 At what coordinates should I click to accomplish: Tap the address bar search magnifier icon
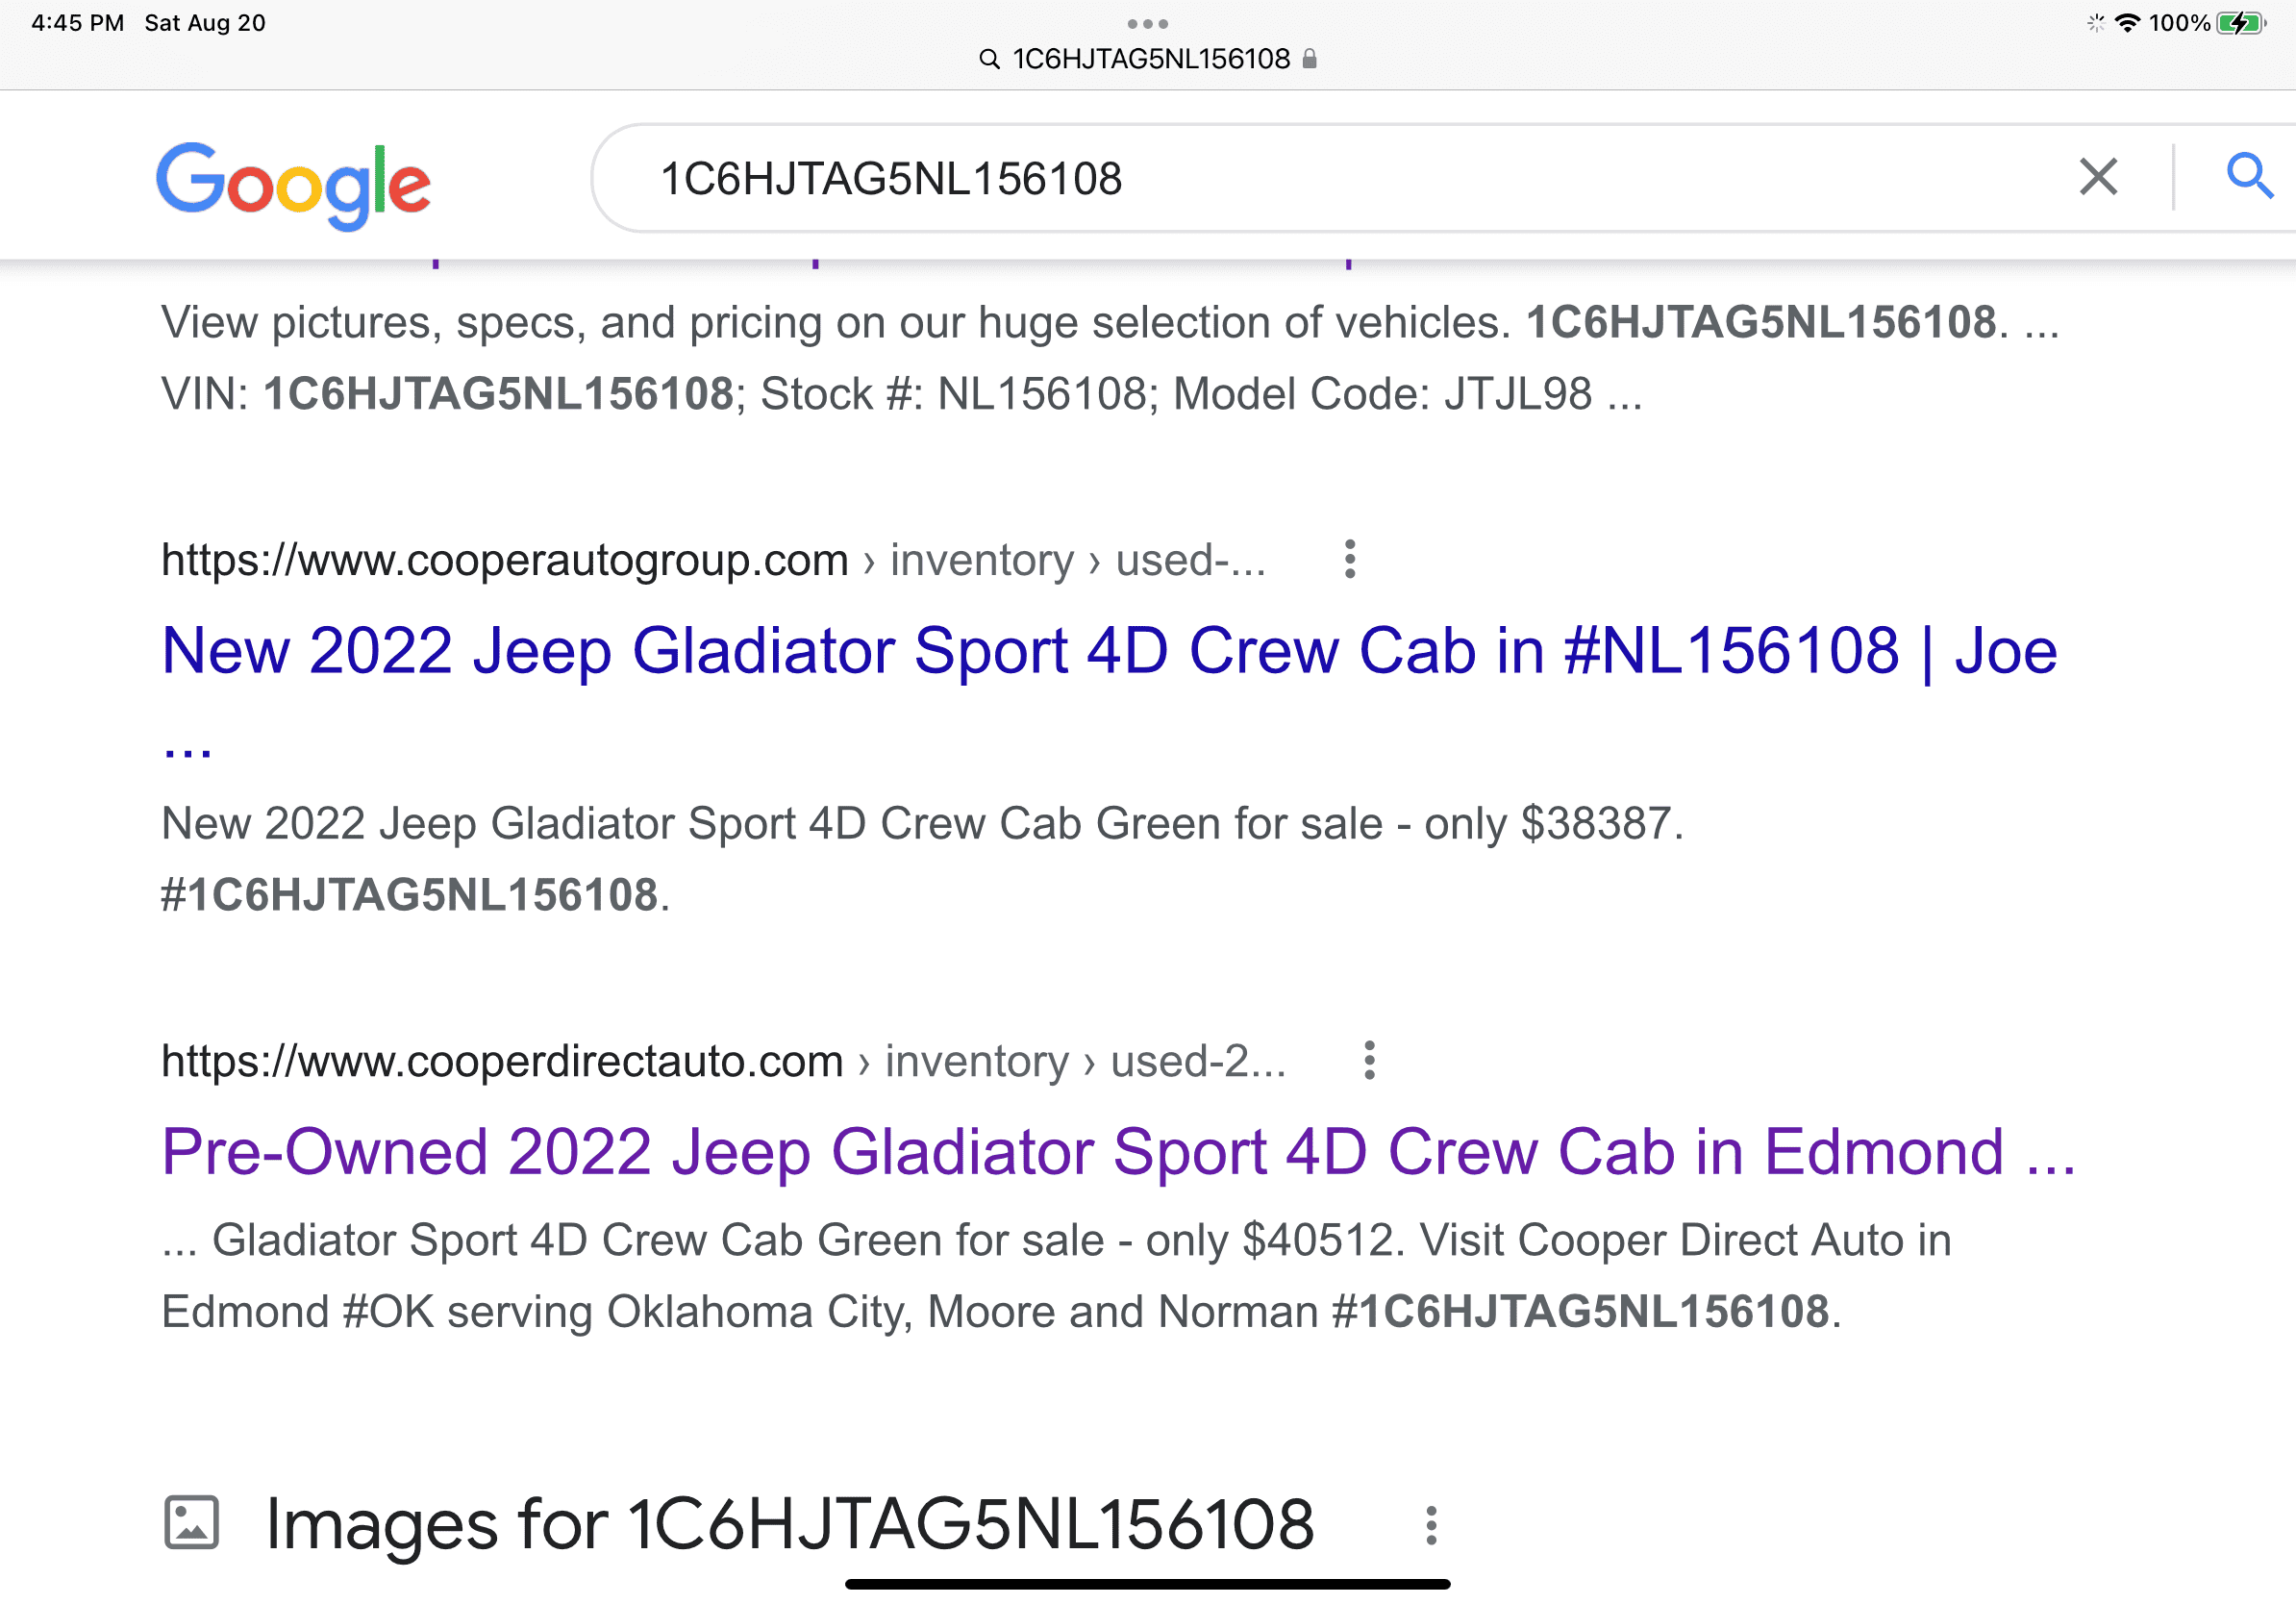(989, 60)
